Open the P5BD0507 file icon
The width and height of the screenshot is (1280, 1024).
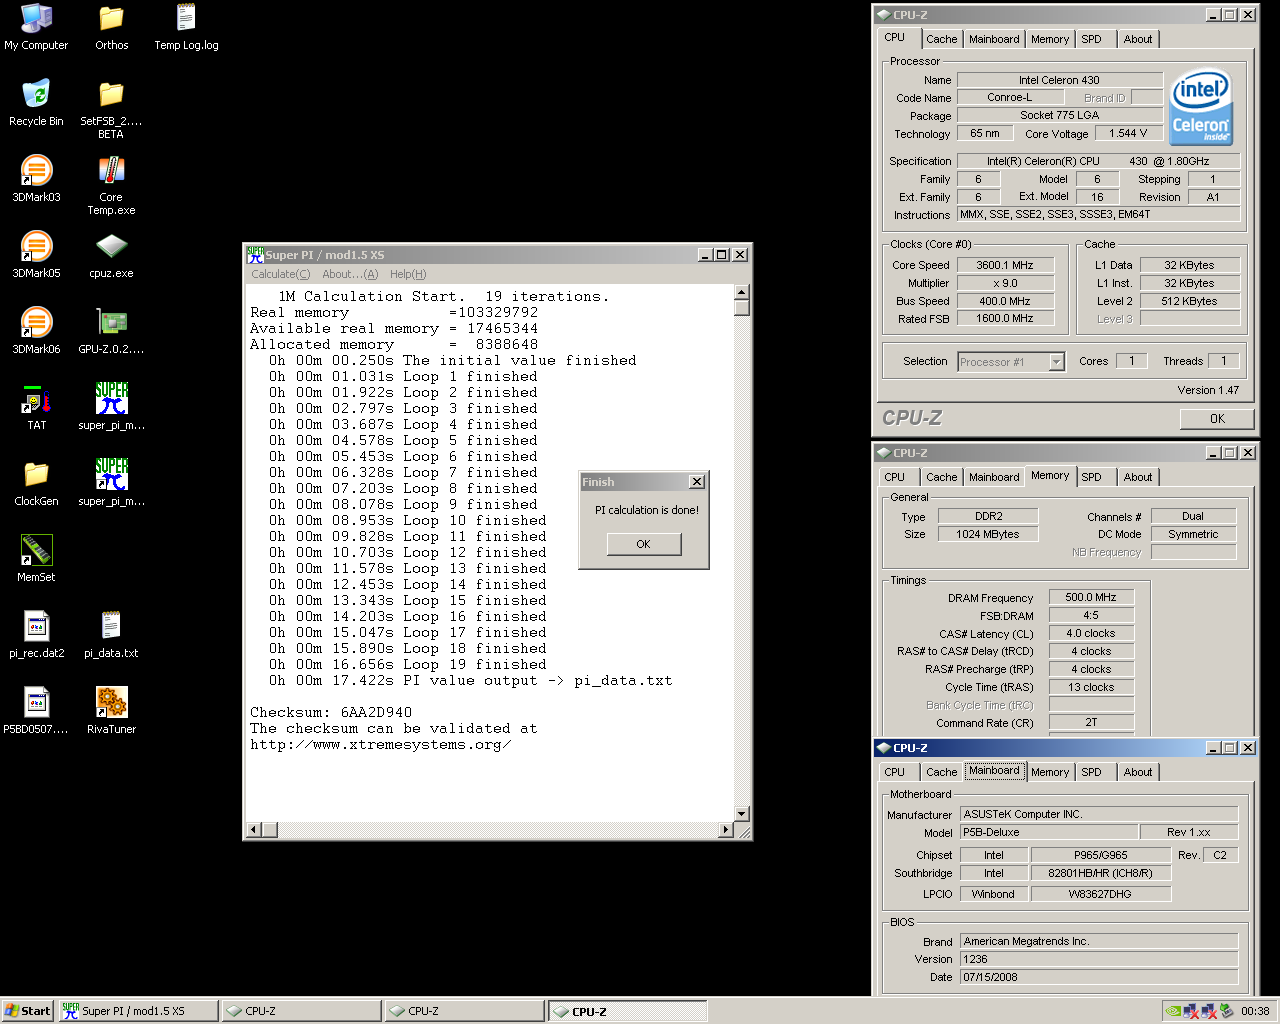[x=36, y=711]
